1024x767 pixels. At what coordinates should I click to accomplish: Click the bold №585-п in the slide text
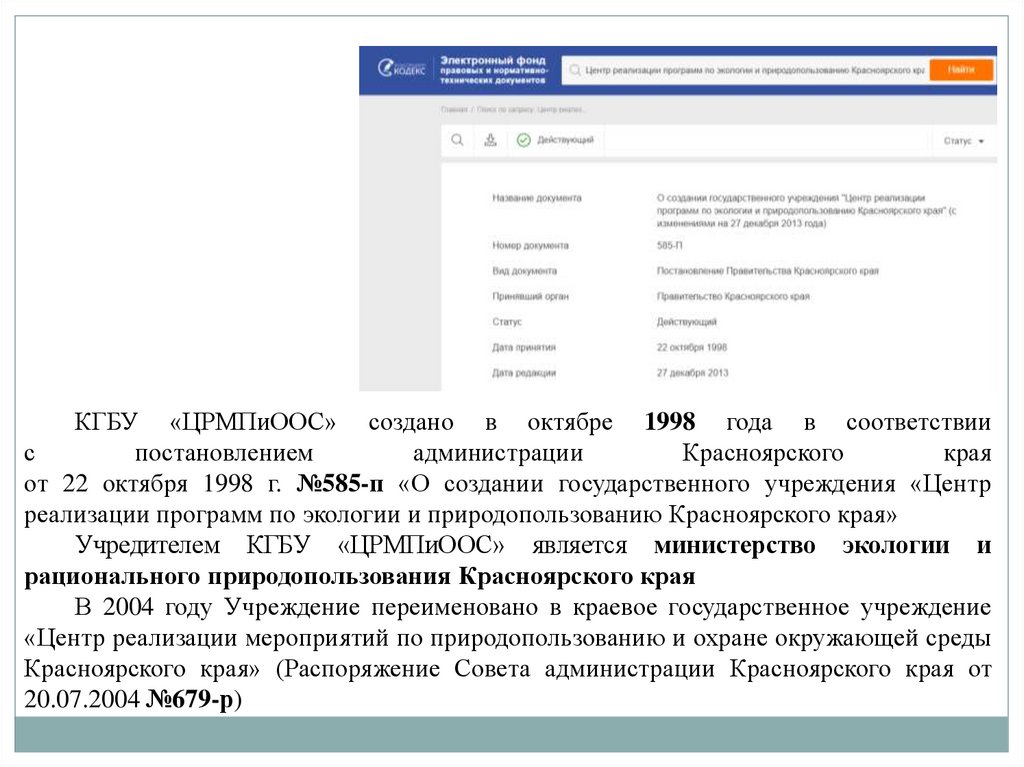[340, 485]
